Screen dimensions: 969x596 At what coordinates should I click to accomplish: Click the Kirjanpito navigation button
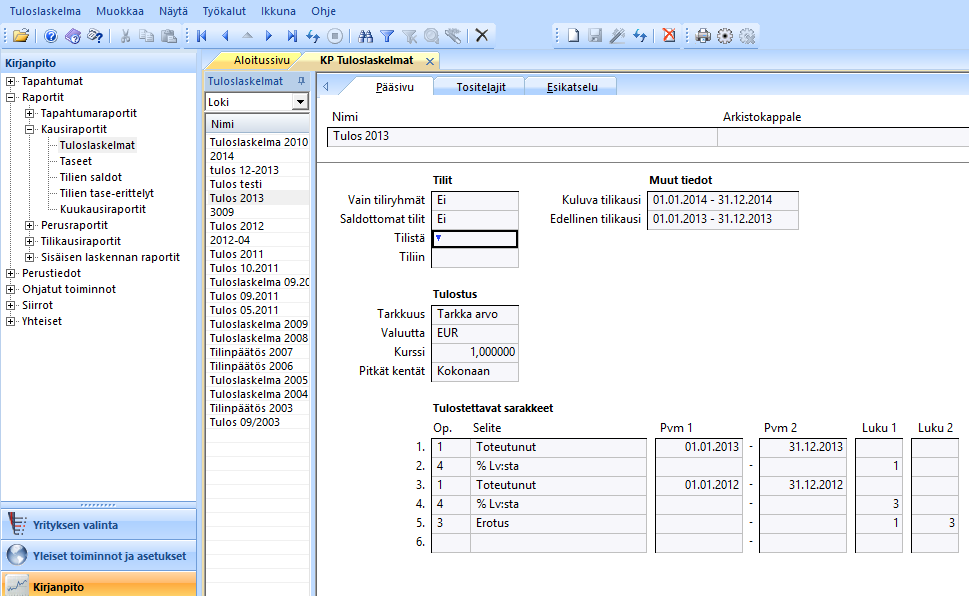coord(98,585)
